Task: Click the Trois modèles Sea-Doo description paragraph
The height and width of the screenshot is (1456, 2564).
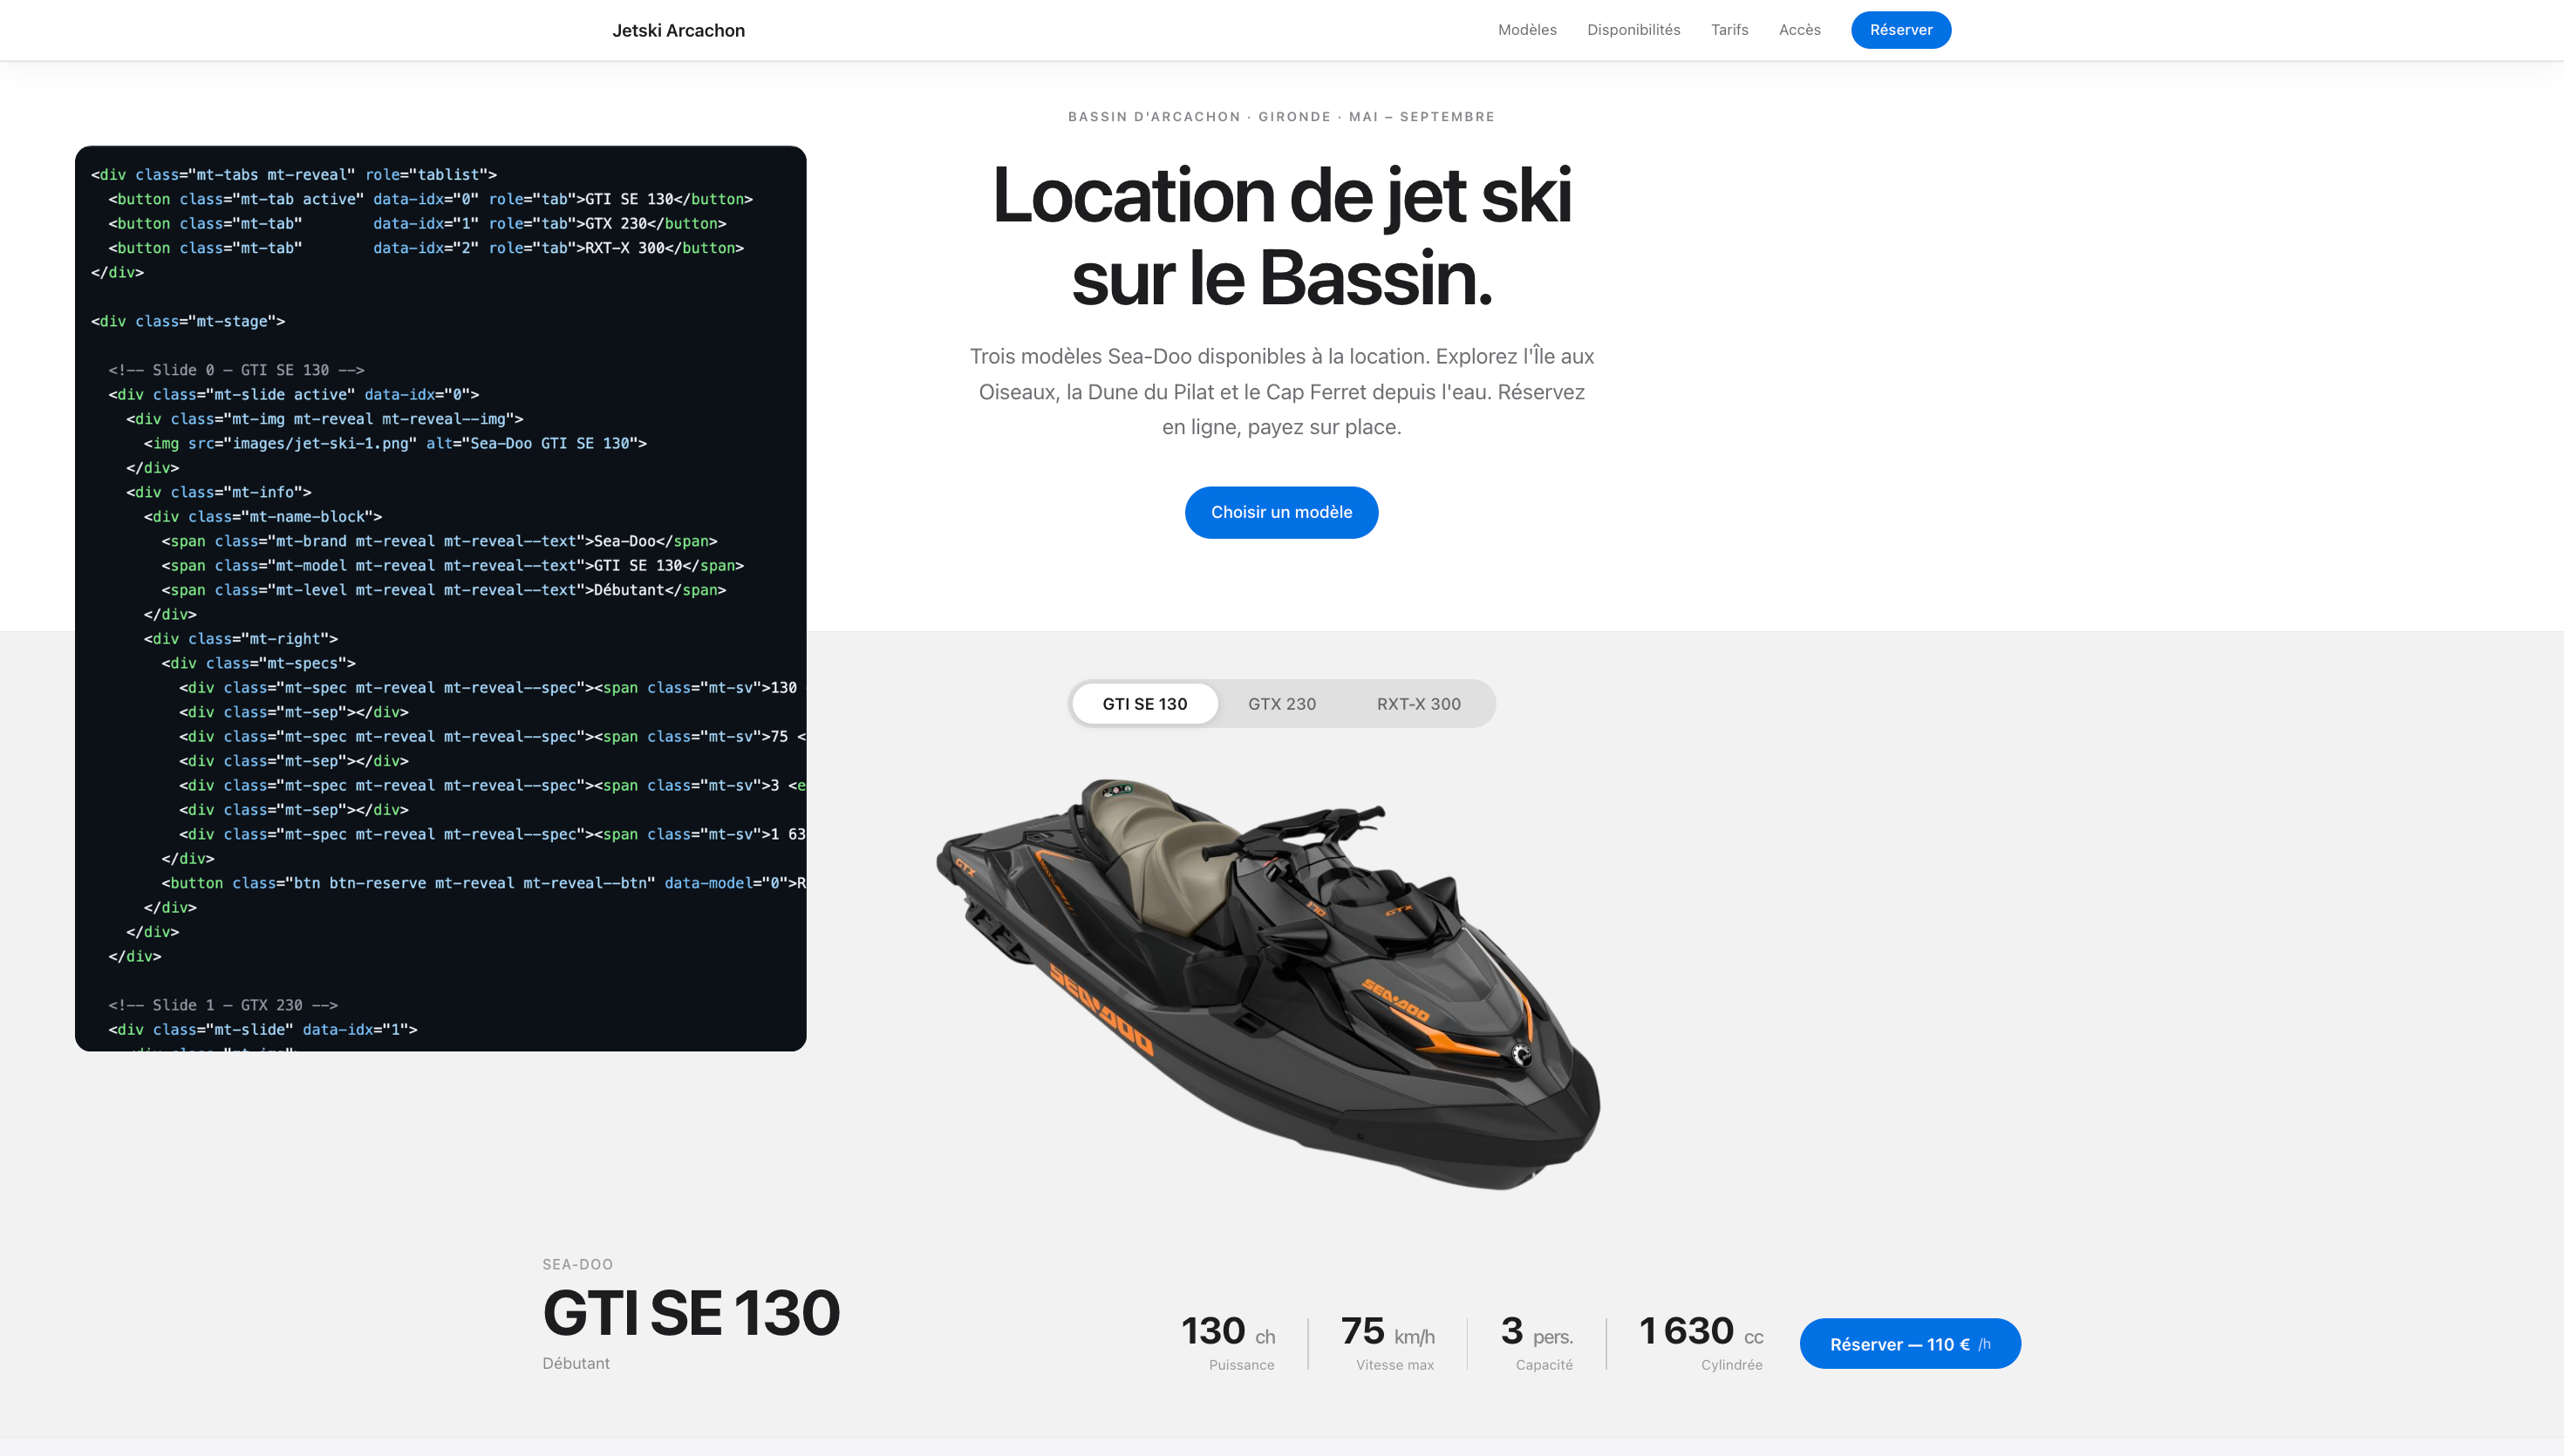Action: (x=1281, y=391)
